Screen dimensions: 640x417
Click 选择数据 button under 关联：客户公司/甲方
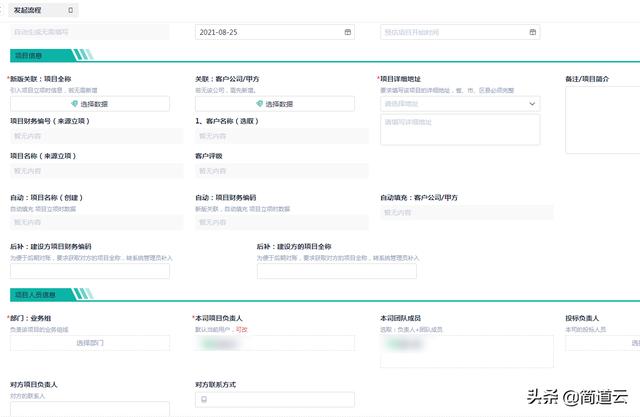[x=275, y=104]
